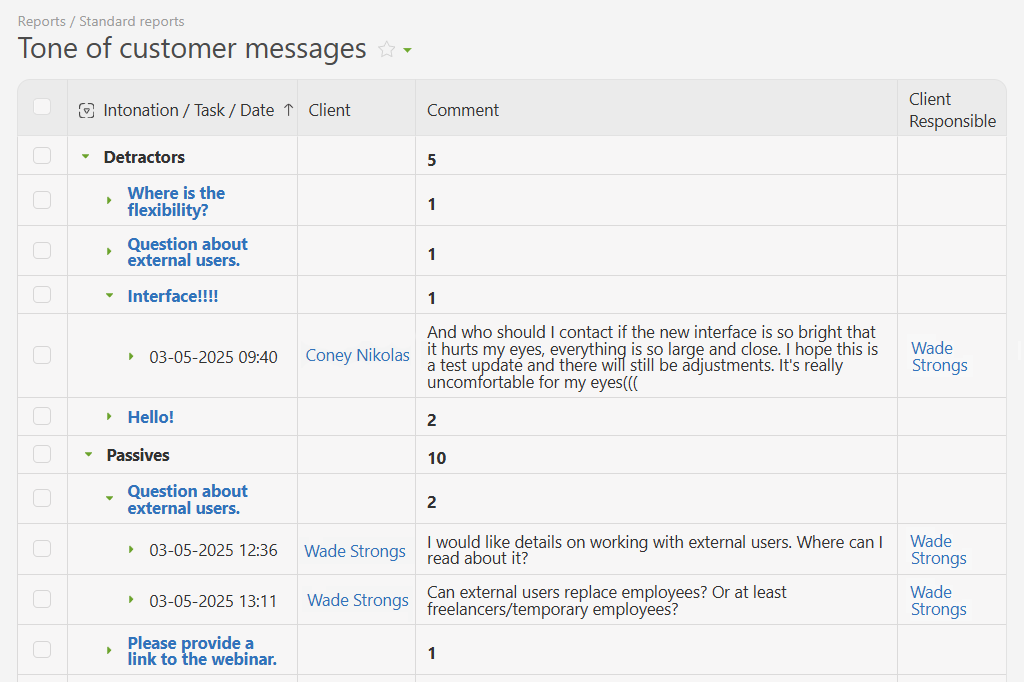1024x682 pixels.
Task: Check the 'Please provide a link to the webinar' checkbox
Action: tap(42, 649)
